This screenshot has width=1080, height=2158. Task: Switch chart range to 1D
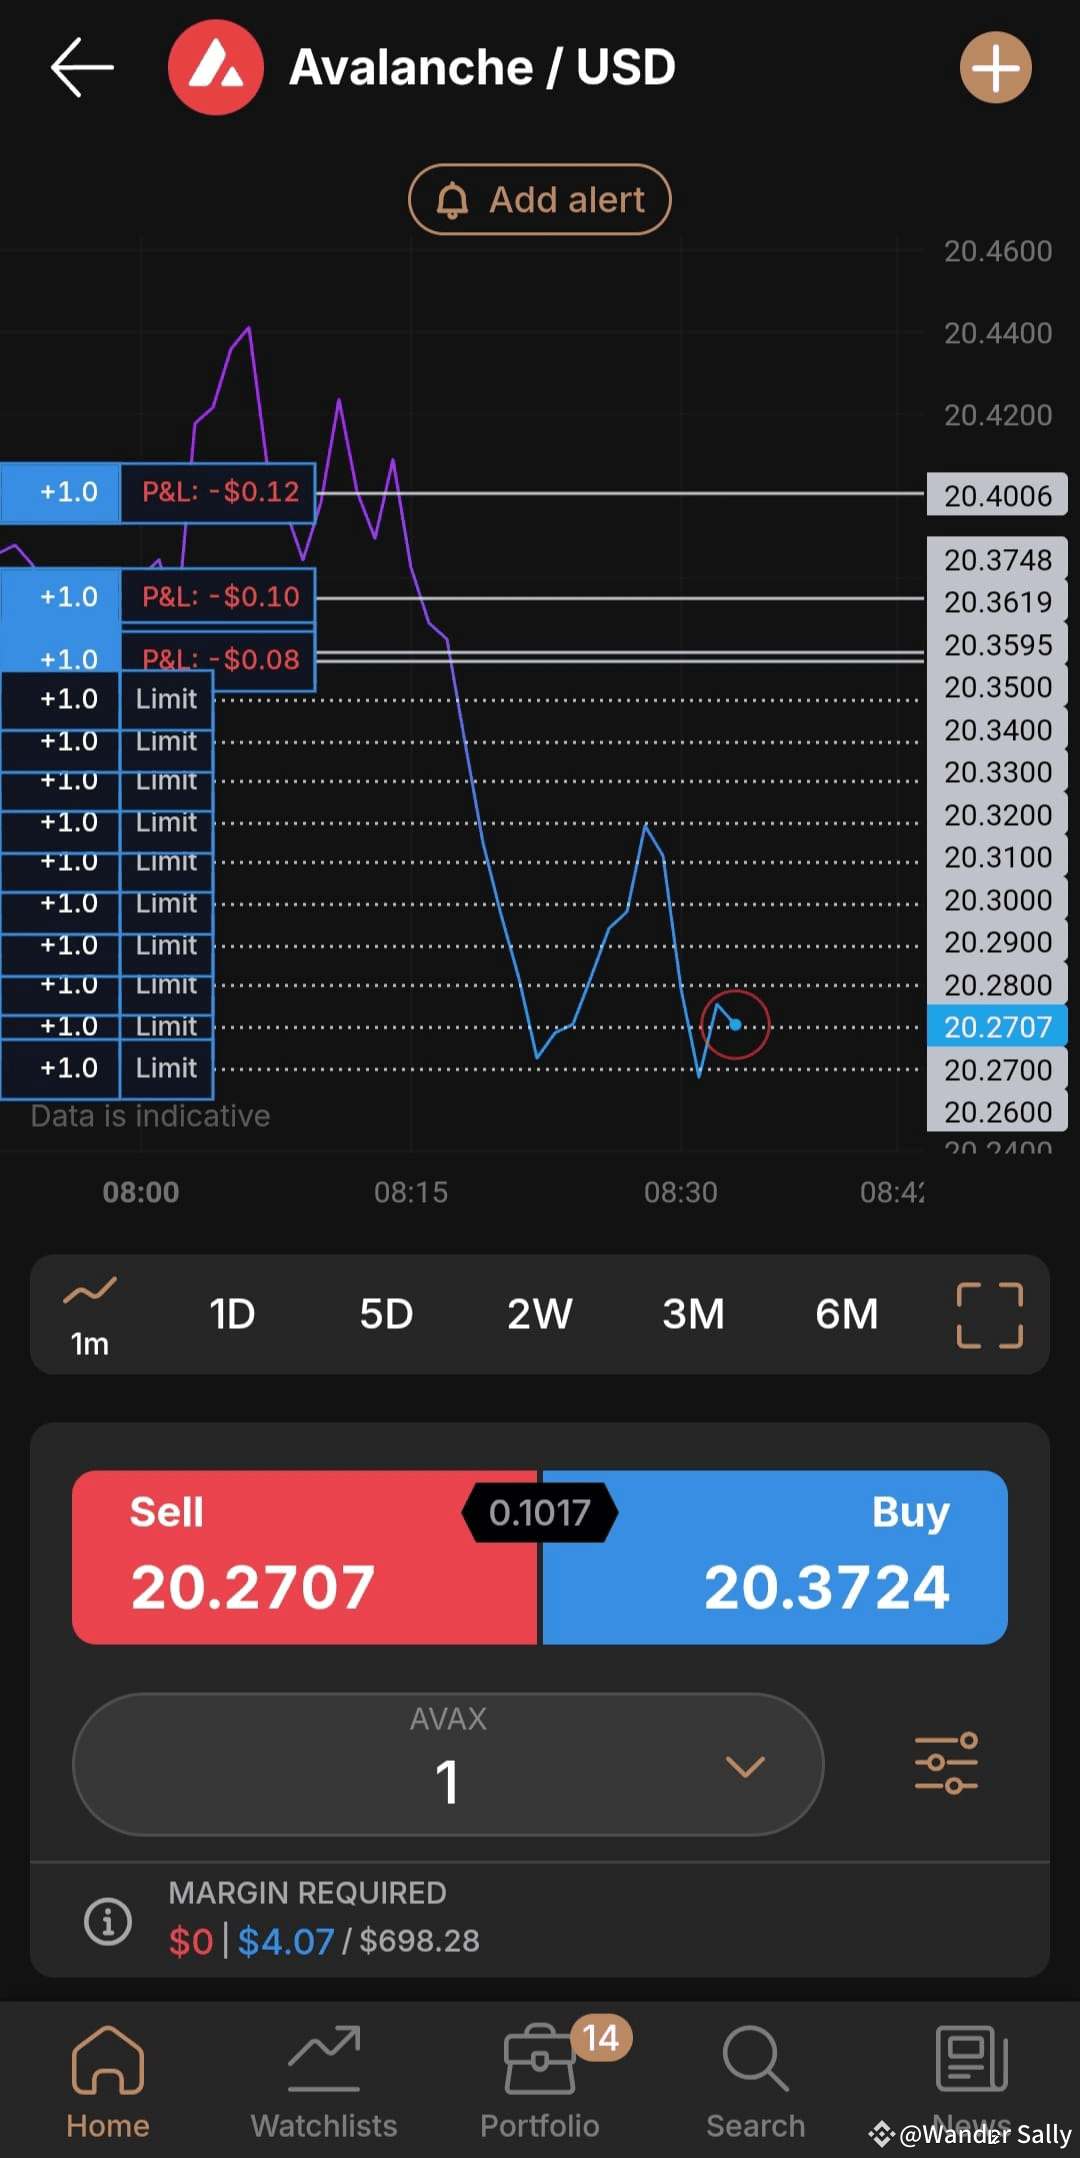(x=232, y=1314)
